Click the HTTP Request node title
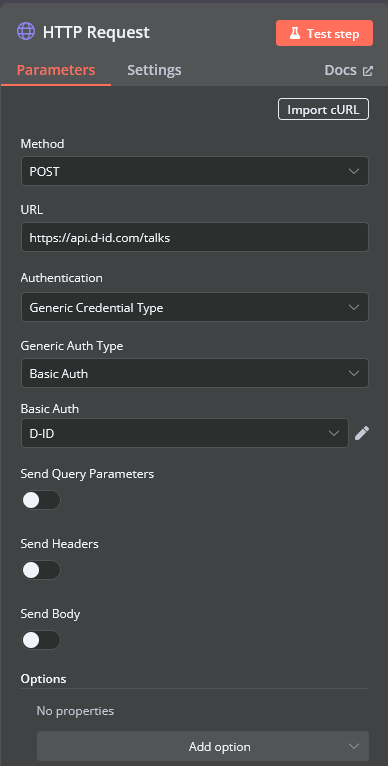The height and width of the screenshot is (766, 388). tap(96, 32)
